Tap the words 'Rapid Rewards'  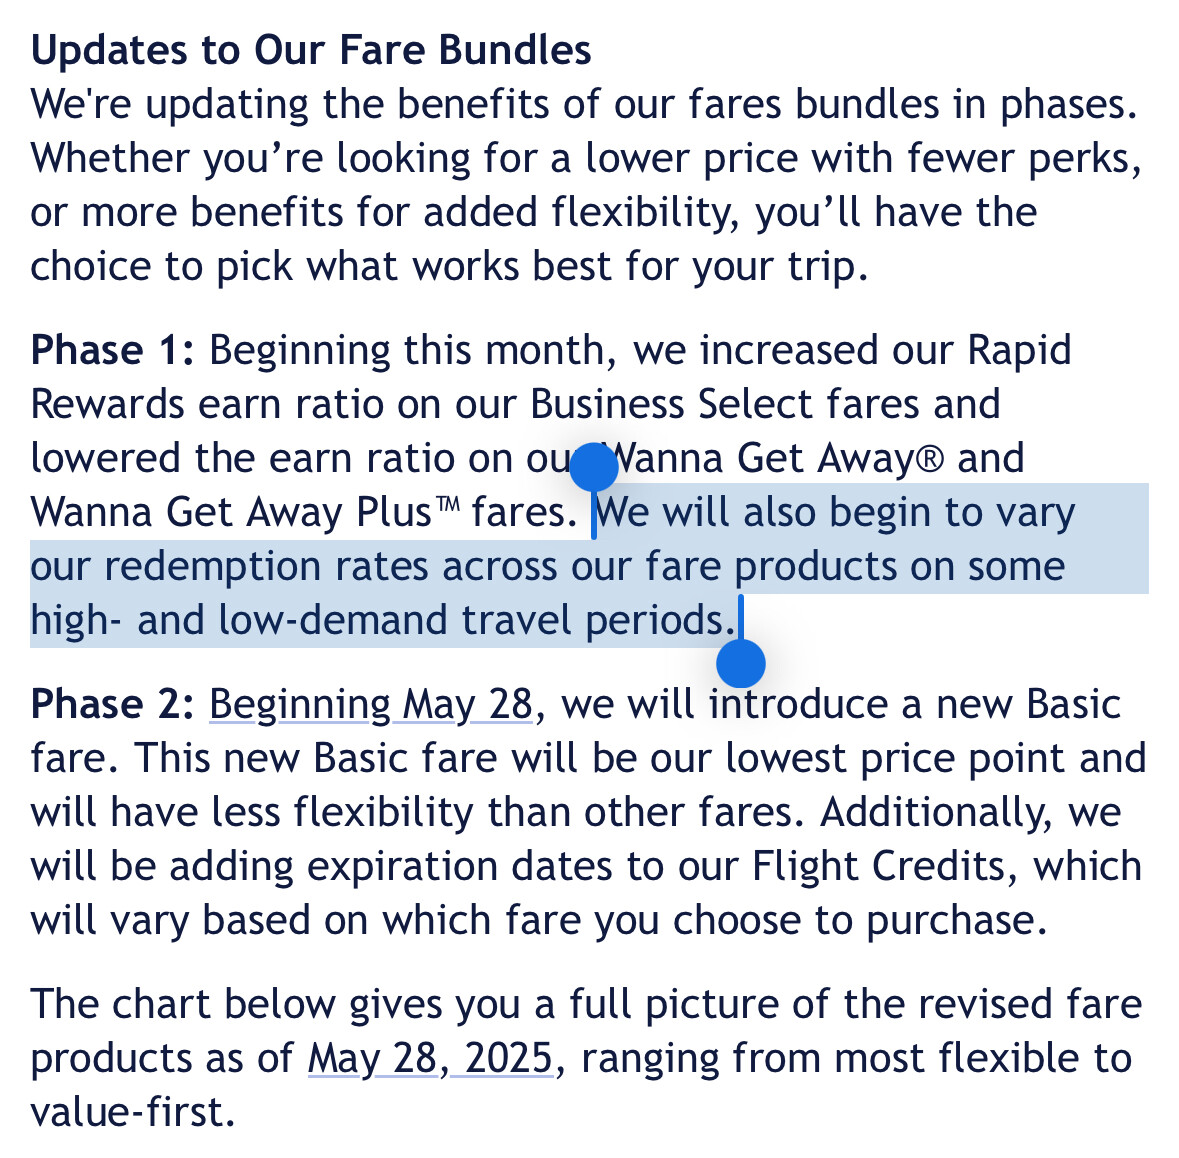[x=1020, y=351]
